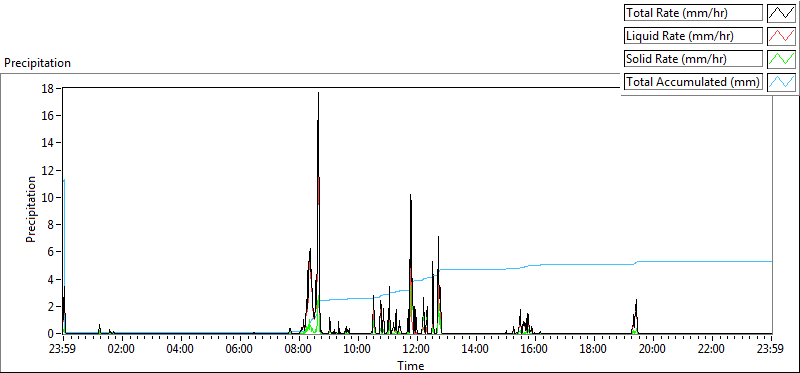This screenshot has width=800, height=373.
Task: Click the 08:00 time axis marker
Action: (x=299, y=350)
